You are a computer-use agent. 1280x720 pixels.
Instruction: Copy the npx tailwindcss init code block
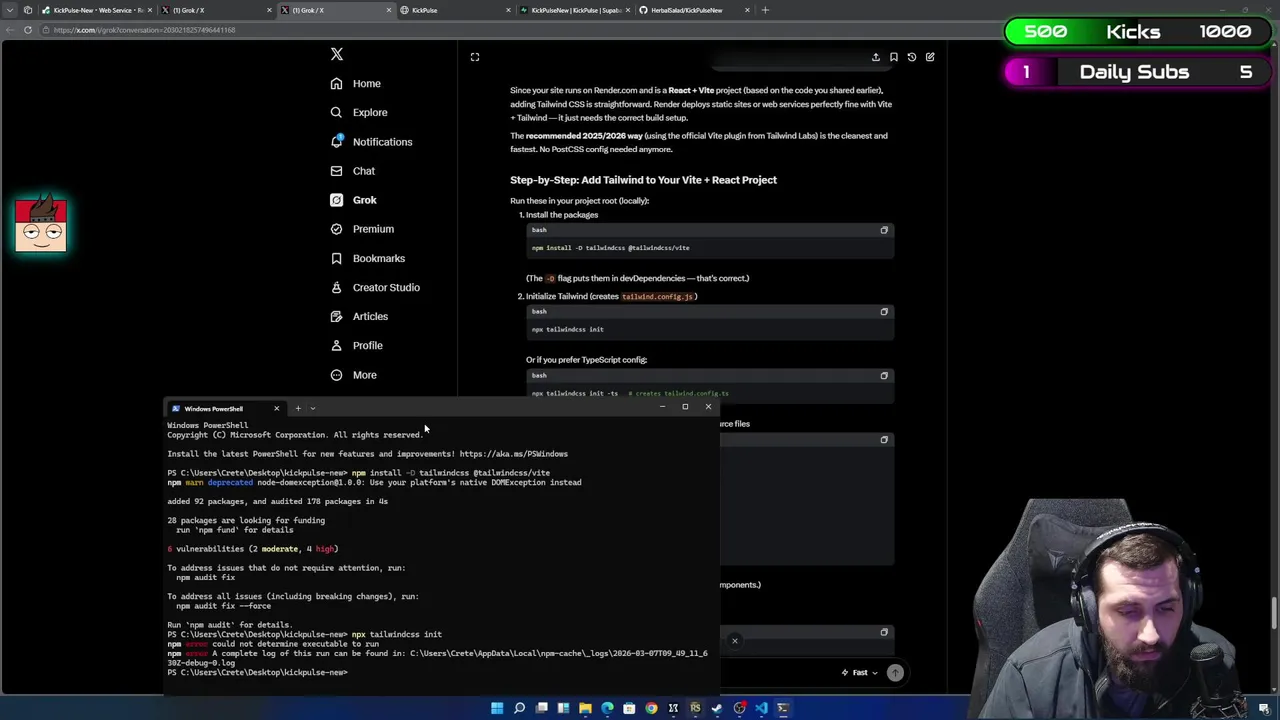pos(884,312)
